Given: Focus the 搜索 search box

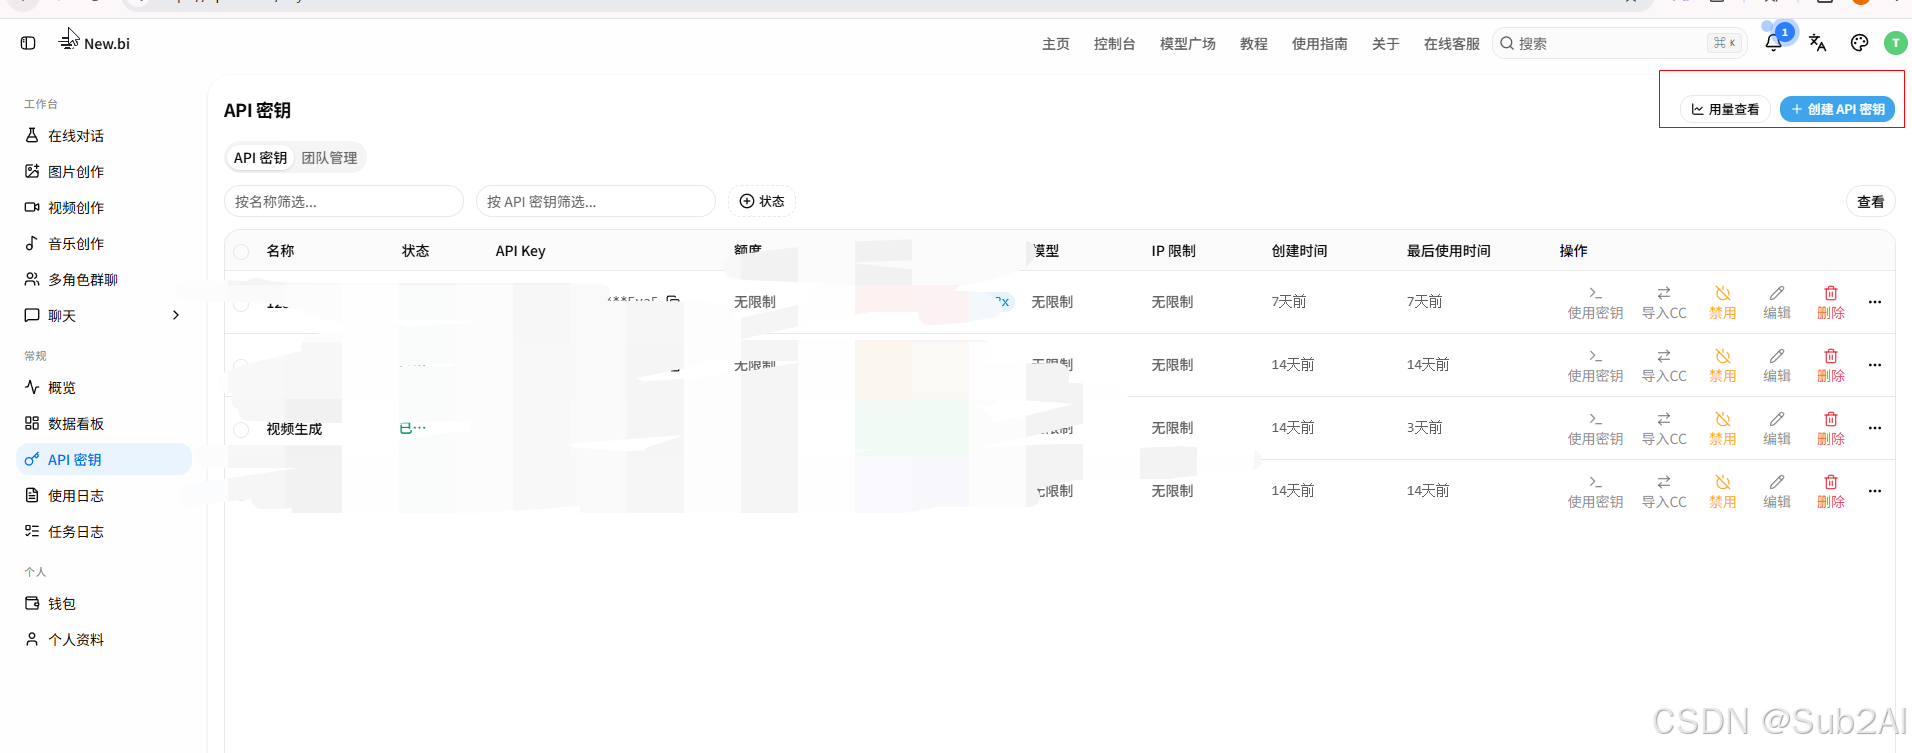Looking at the screenshot, I should click(x=1620, y=43).
